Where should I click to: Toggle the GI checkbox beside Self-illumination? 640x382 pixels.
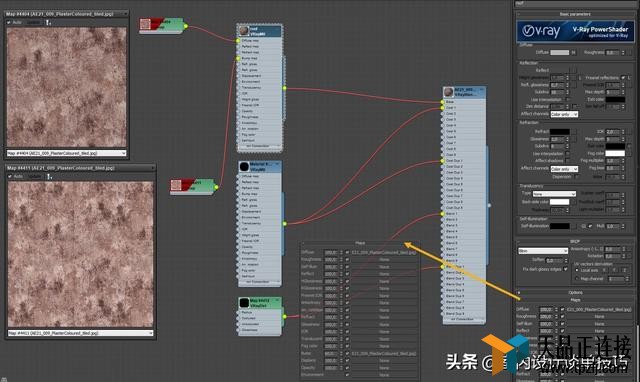pyautogui.click(x=590, y=226)
